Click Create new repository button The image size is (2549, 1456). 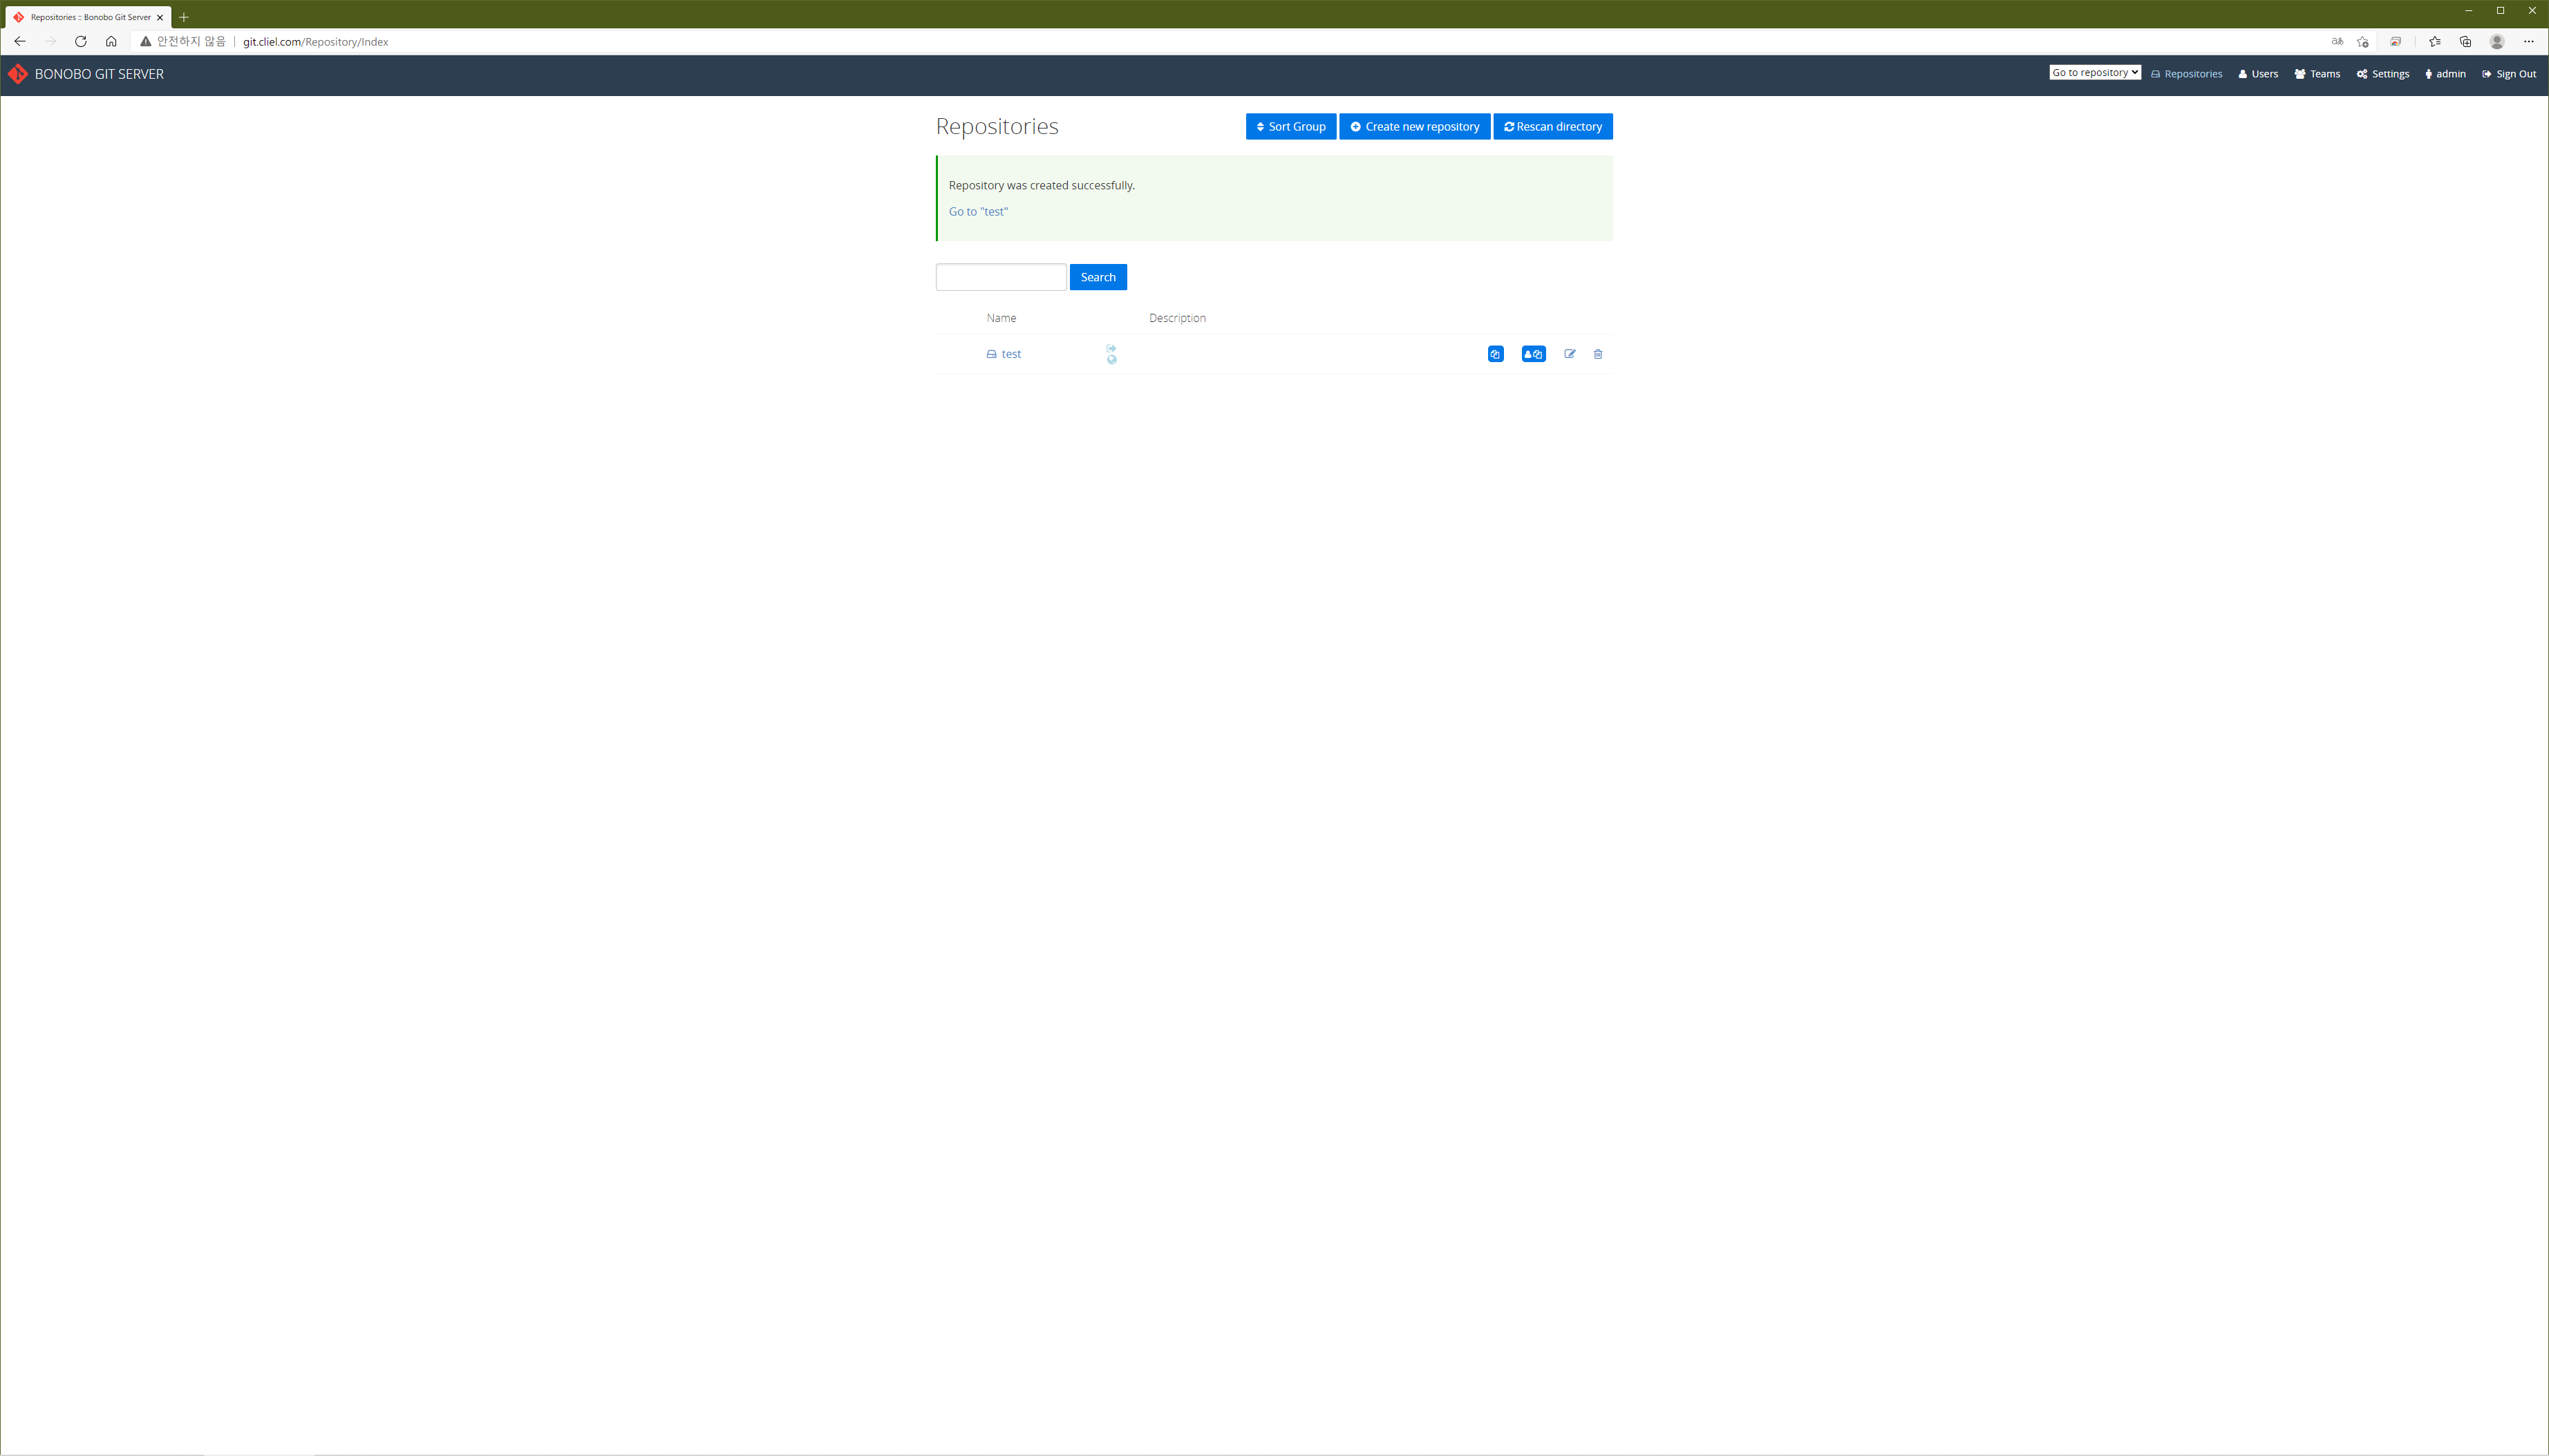(1414, 127)
